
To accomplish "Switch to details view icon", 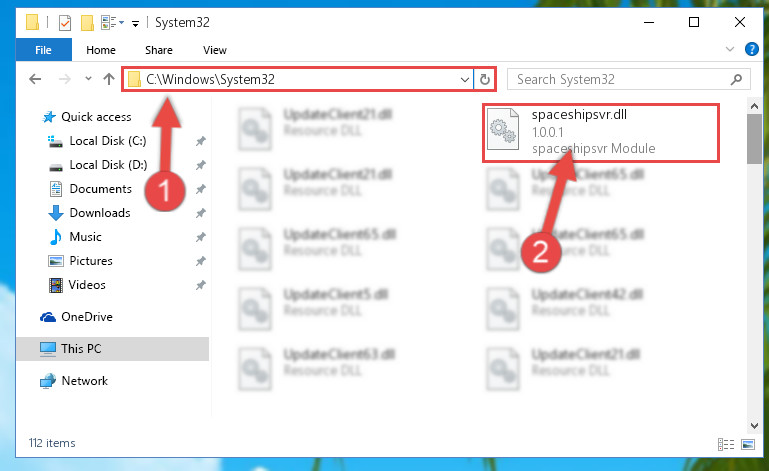I will pyautogui.click(x=726, y=445).
